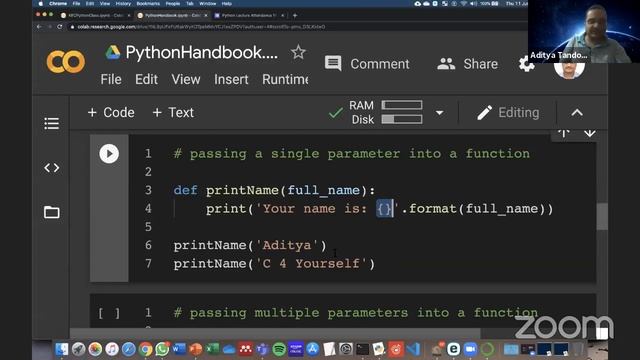Open Music app from the Dock
Viewport: 640px width, 360px height.
point(112,349)
